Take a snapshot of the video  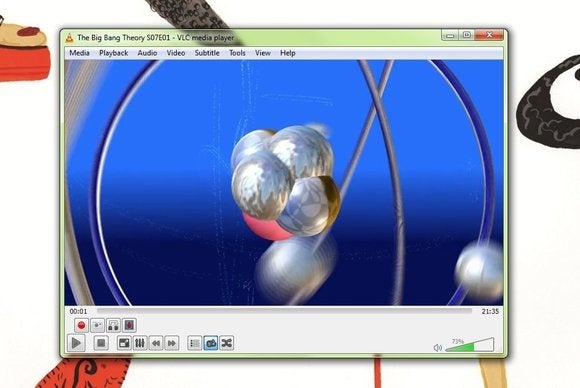pos(97,325)
